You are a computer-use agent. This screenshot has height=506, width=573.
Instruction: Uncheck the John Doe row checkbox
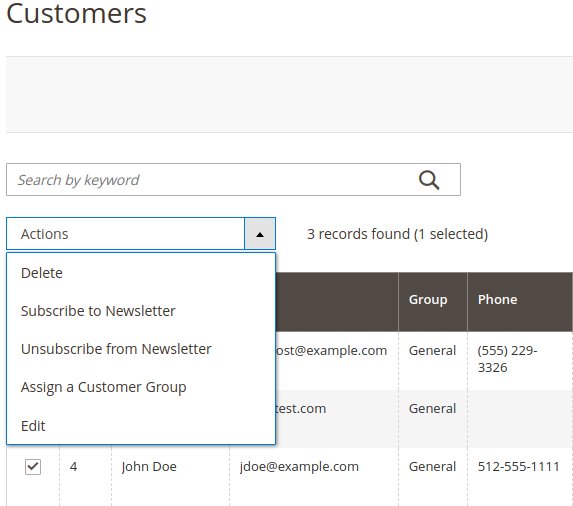point(33,467)
